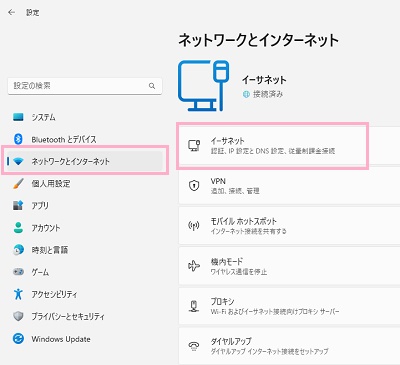Click ワイヤレス通信を停止 description
Viewport: 400px width, 365px height.
[x=239, y=272]
